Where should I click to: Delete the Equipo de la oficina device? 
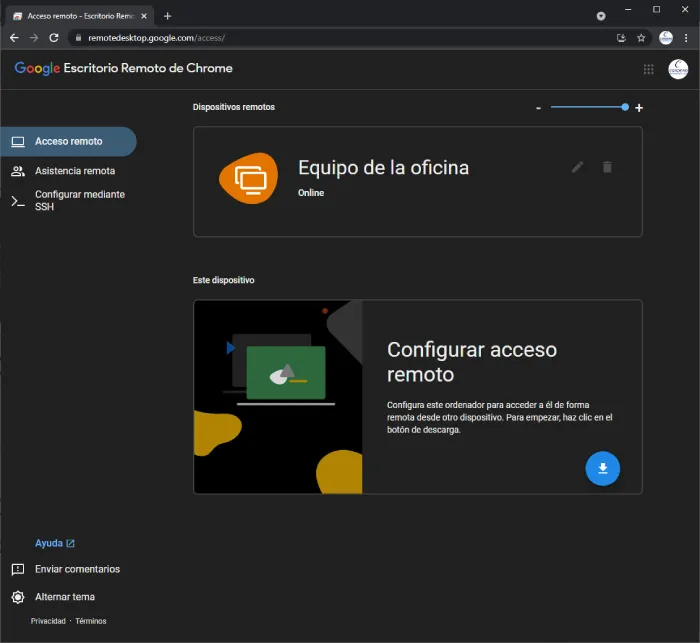pos(607,167)
